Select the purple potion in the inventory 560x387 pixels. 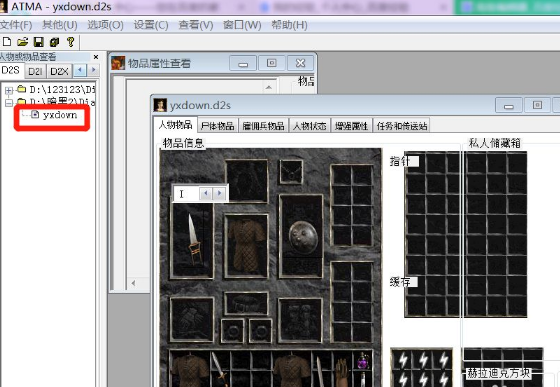coord(362,361)
